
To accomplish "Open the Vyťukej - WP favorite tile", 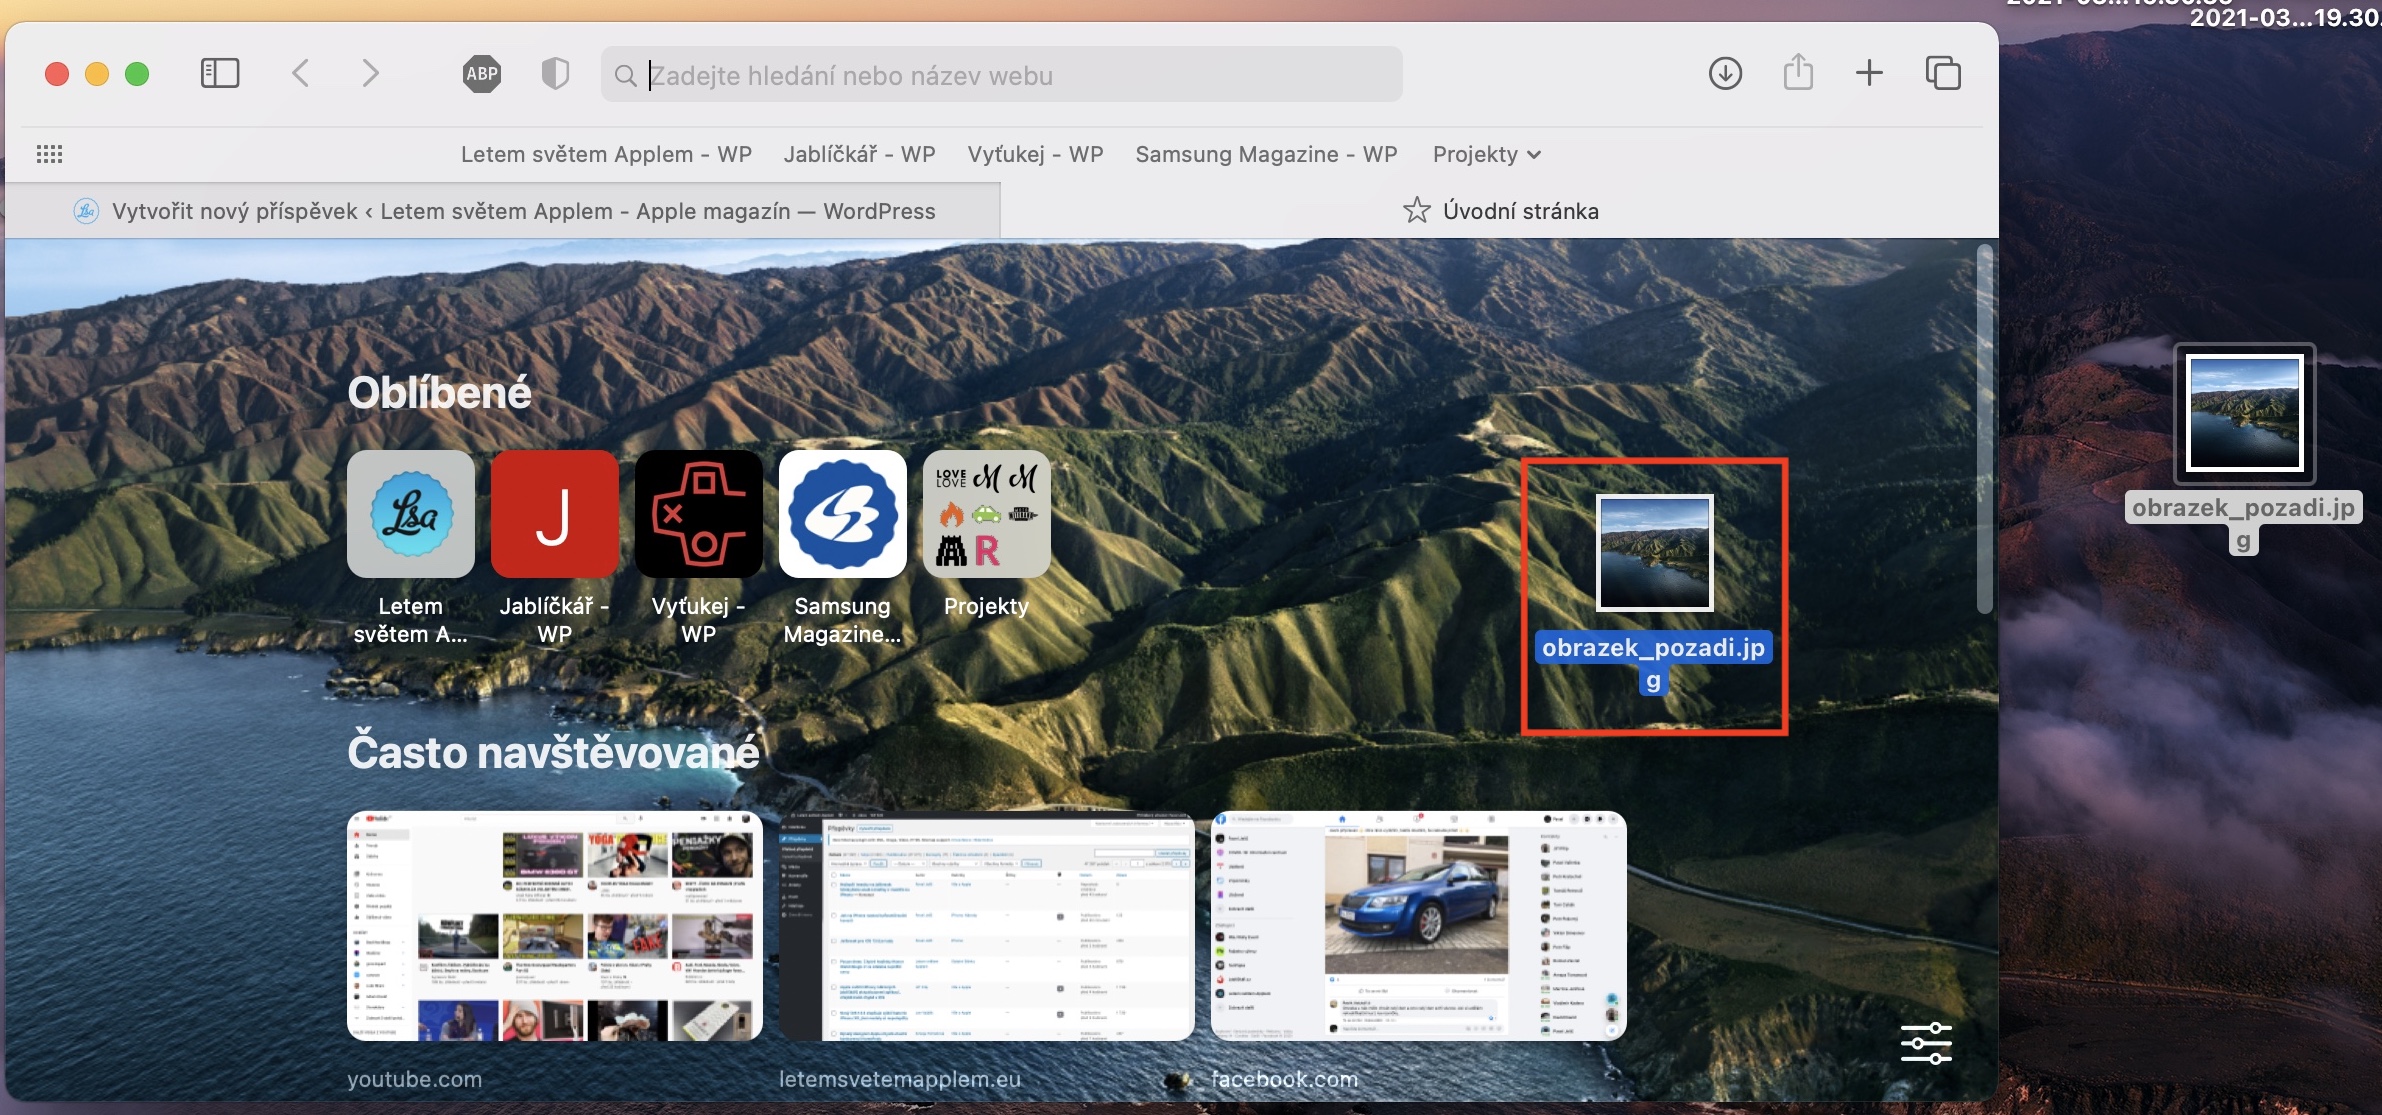I will (698, 514).
